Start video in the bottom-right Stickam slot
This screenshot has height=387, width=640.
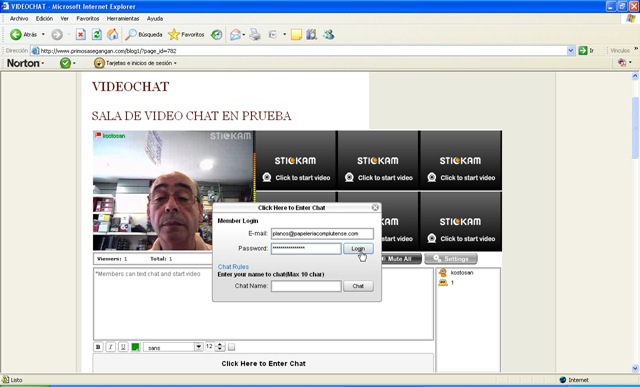(x=461, y=221)
